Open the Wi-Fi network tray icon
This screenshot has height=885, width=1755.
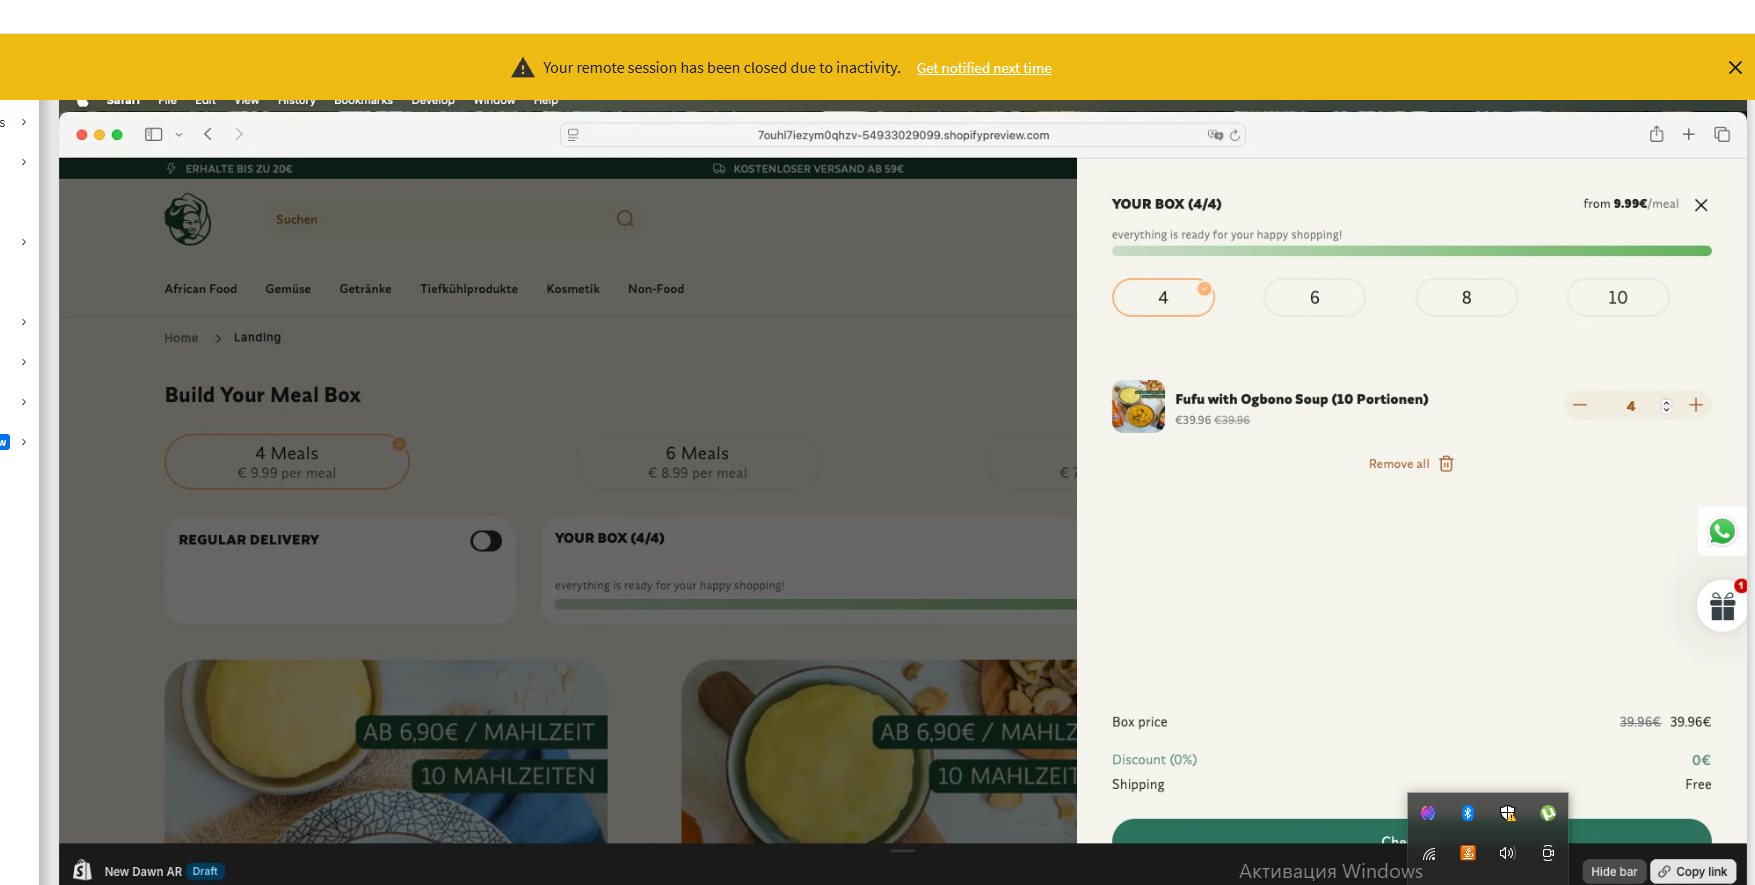pos(1429,853)
